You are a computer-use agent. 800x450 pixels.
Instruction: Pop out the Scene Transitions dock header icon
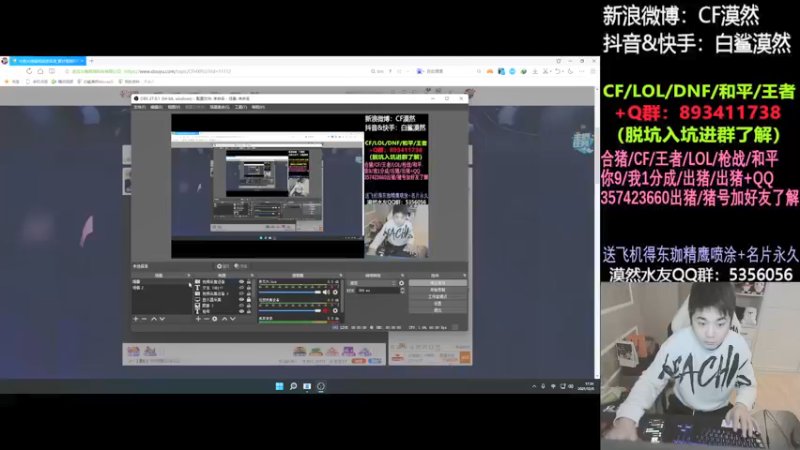[x=403, y=276]
